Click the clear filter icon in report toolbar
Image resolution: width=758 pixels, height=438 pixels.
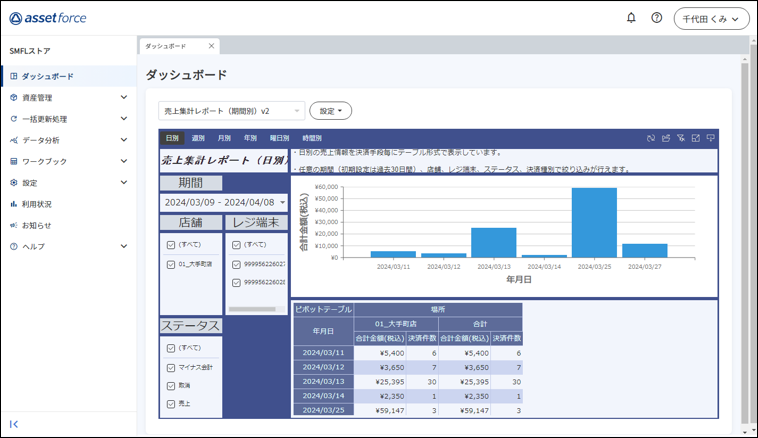coord(681,138)
